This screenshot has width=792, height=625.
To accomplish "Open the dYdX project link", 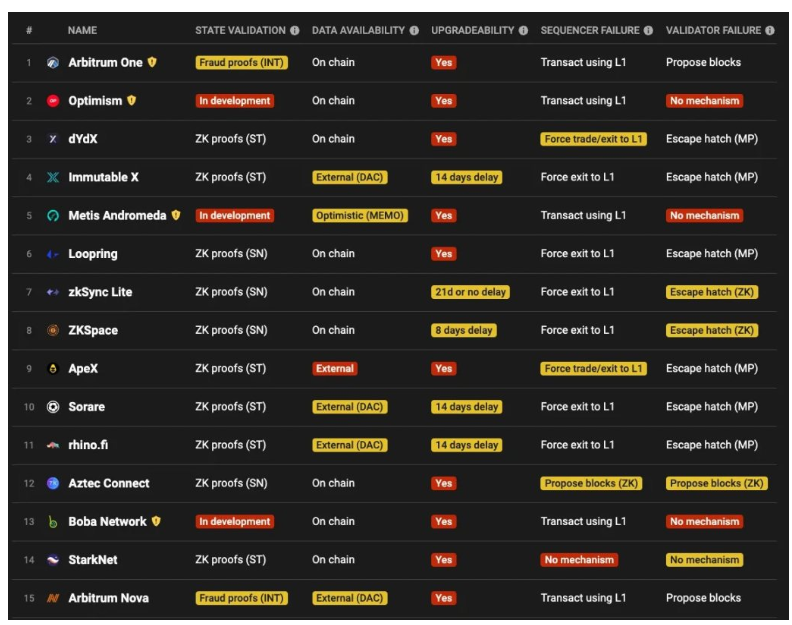I will (x=83, y=139).
